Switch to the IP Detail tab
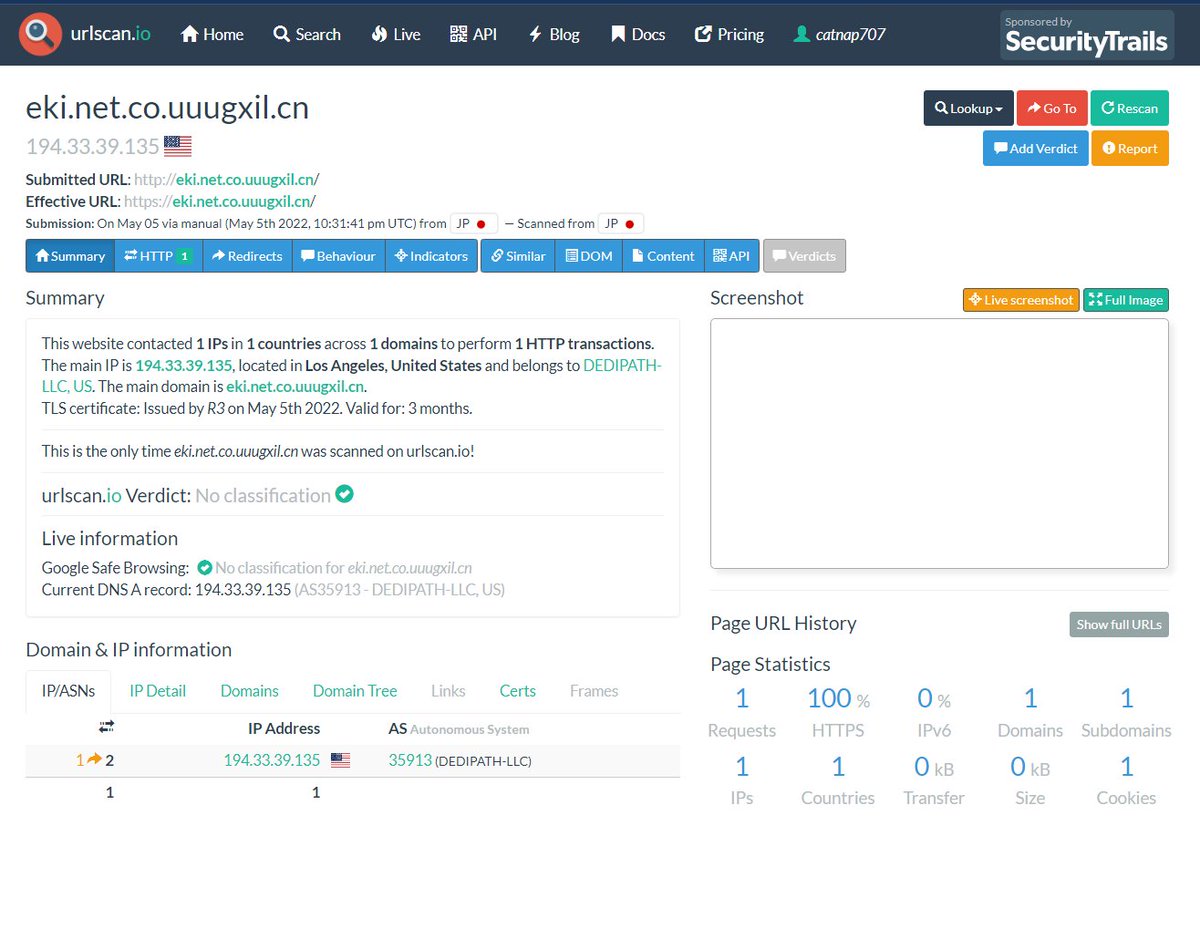The height and width of the screenshot is (929, 1200). pyautogui.click(x=158, y=691)
